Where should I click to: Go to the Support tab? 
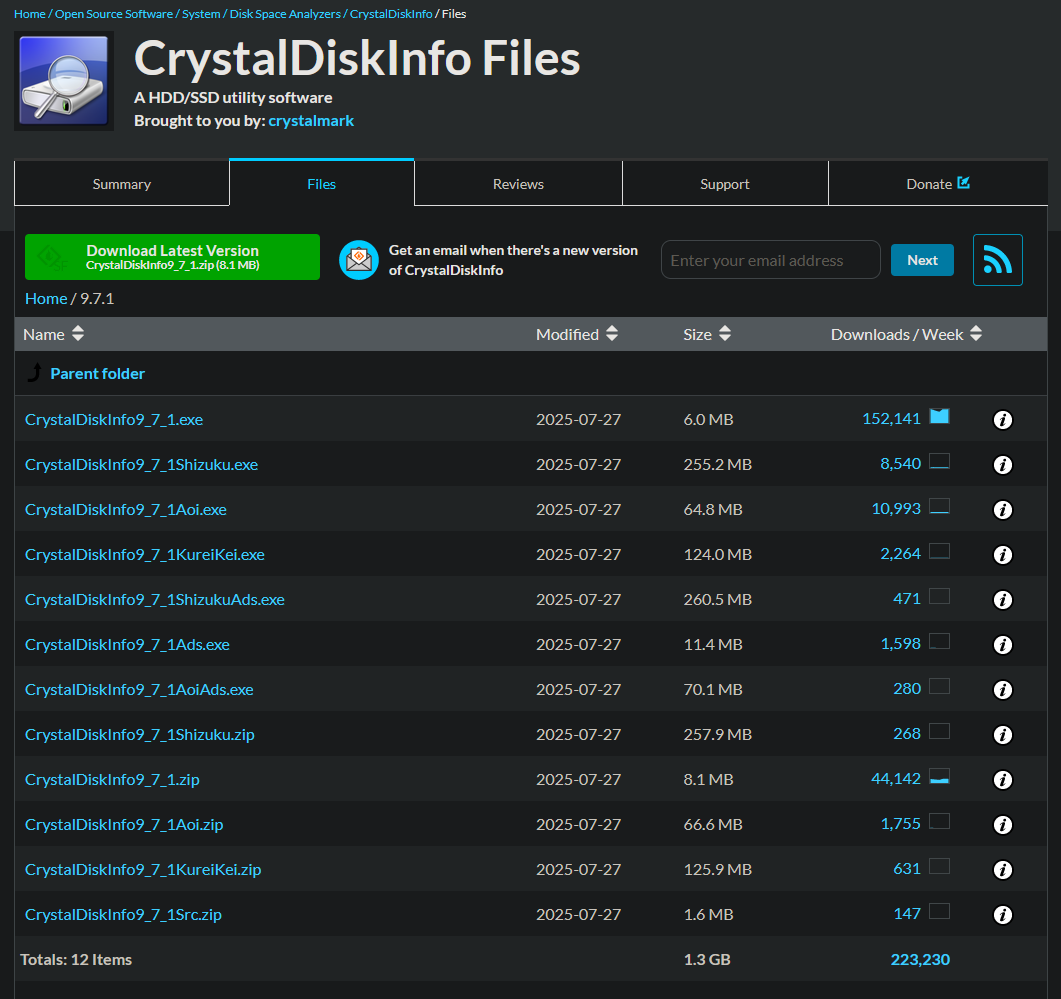click(725, 183)
